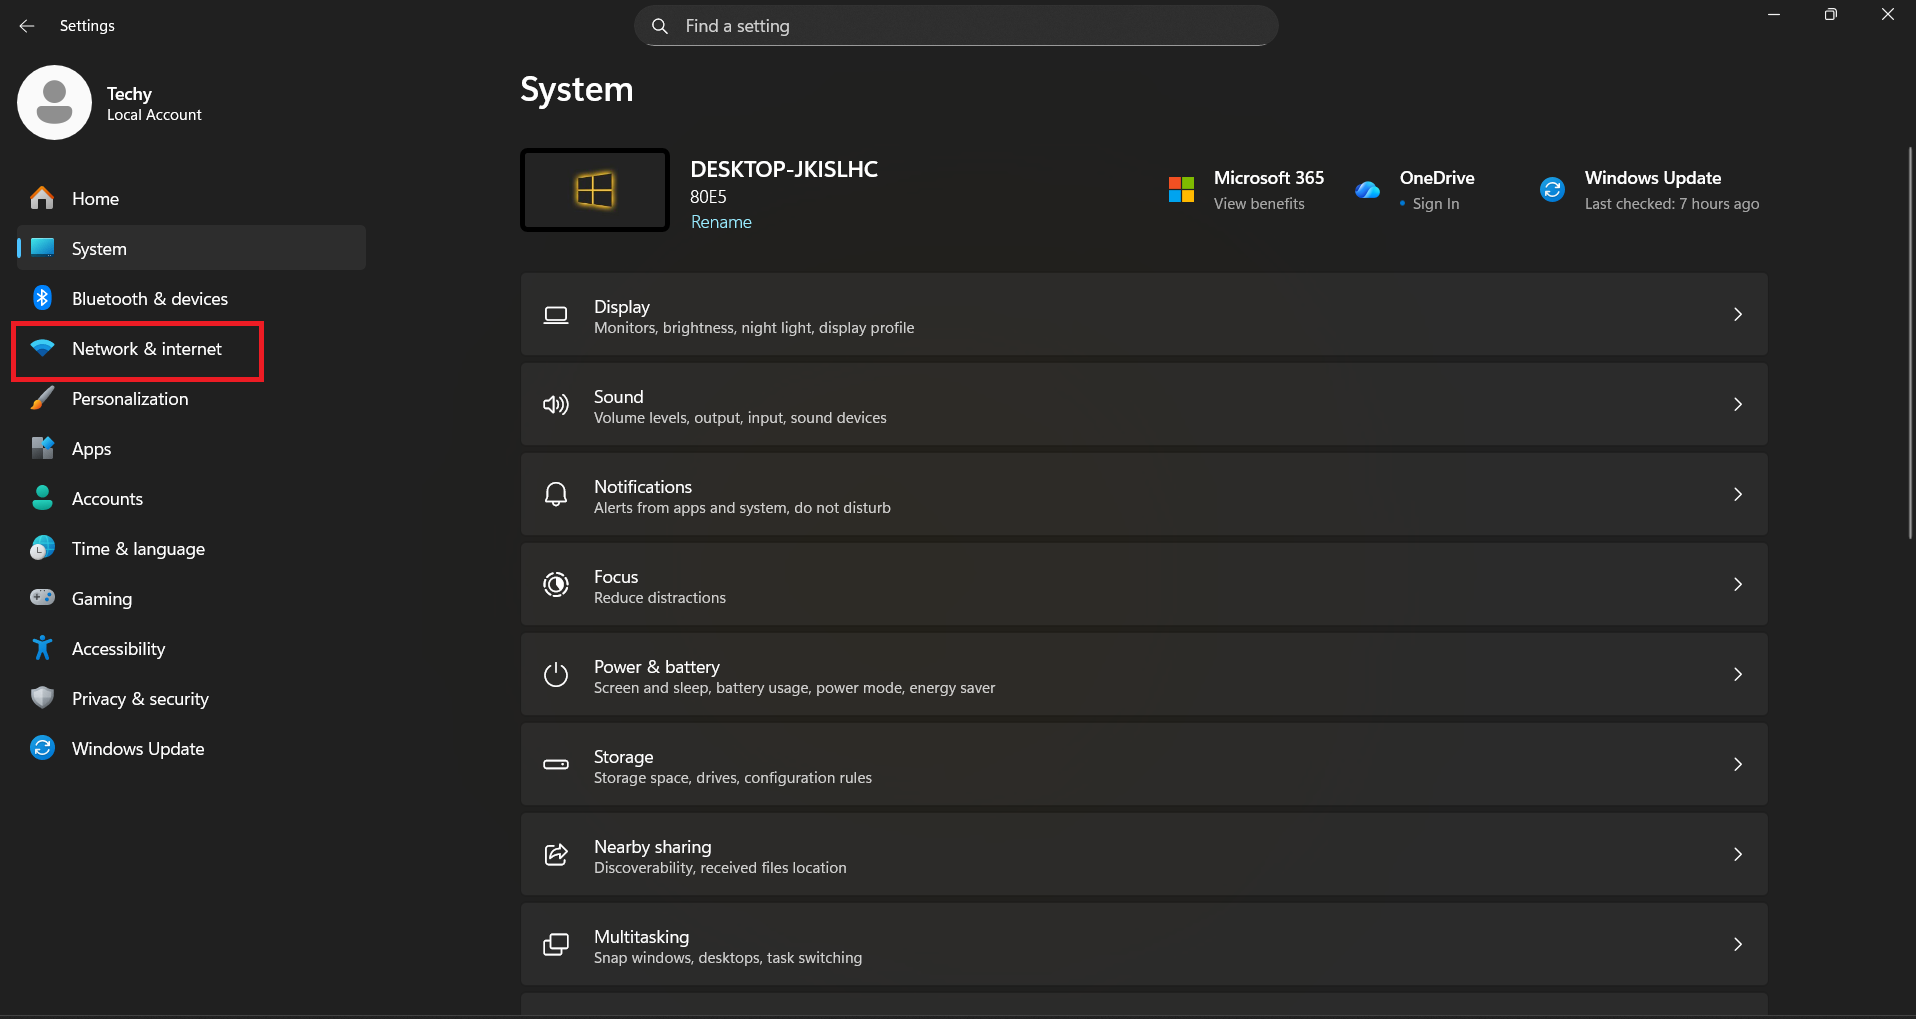Expand the Storage row chevron
1916x1019 pixels.
(x=1737, y=764)
